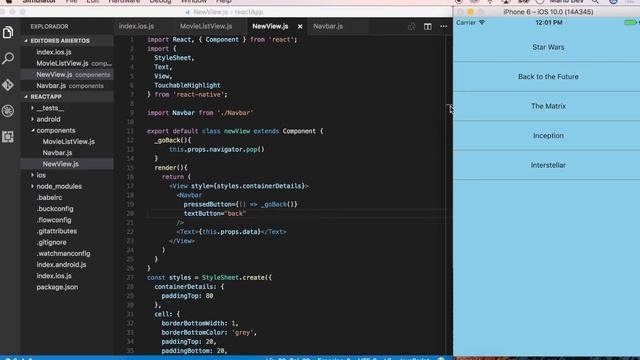
Task: Click the EXPLORADOR panel title
Action: coord(49,27)
